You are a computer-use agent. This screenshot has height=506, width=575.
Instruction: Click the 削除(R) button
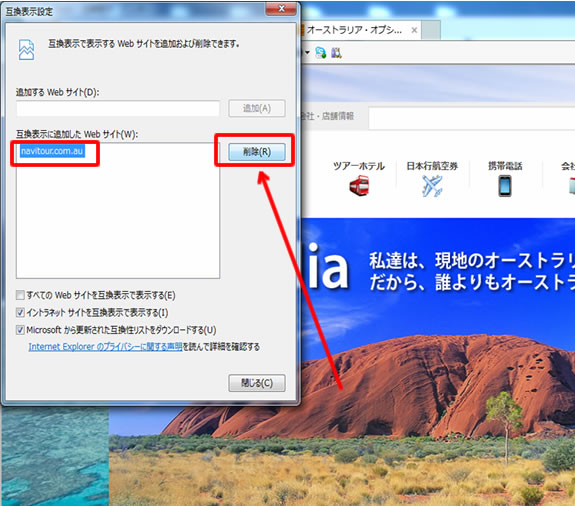257,152
